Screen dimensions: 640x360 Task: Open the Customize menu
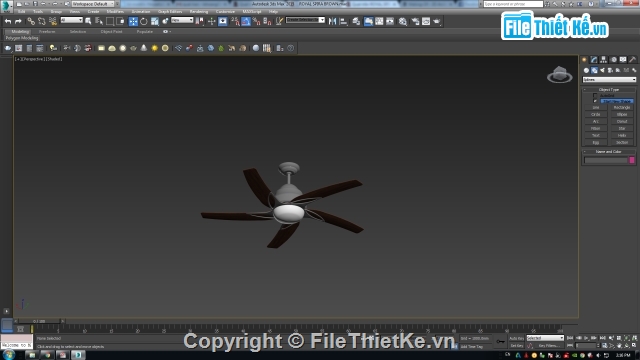coord(225,12)
